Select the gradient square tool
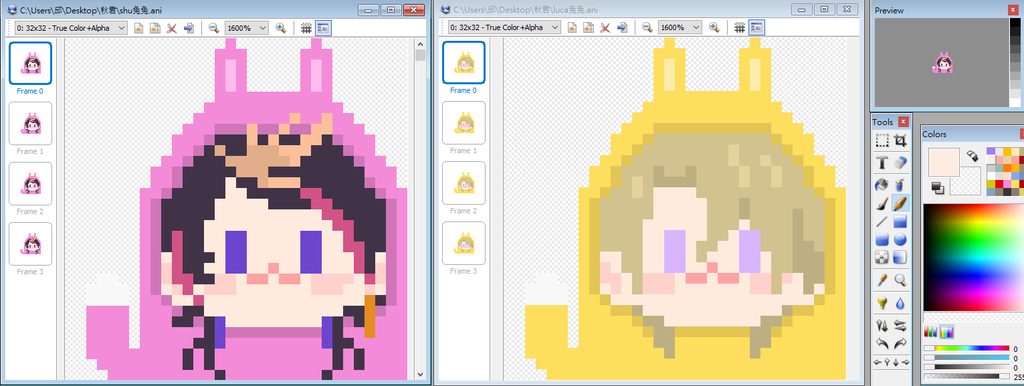Viewport: 1024px width, 386px height. tap(900, 257)
